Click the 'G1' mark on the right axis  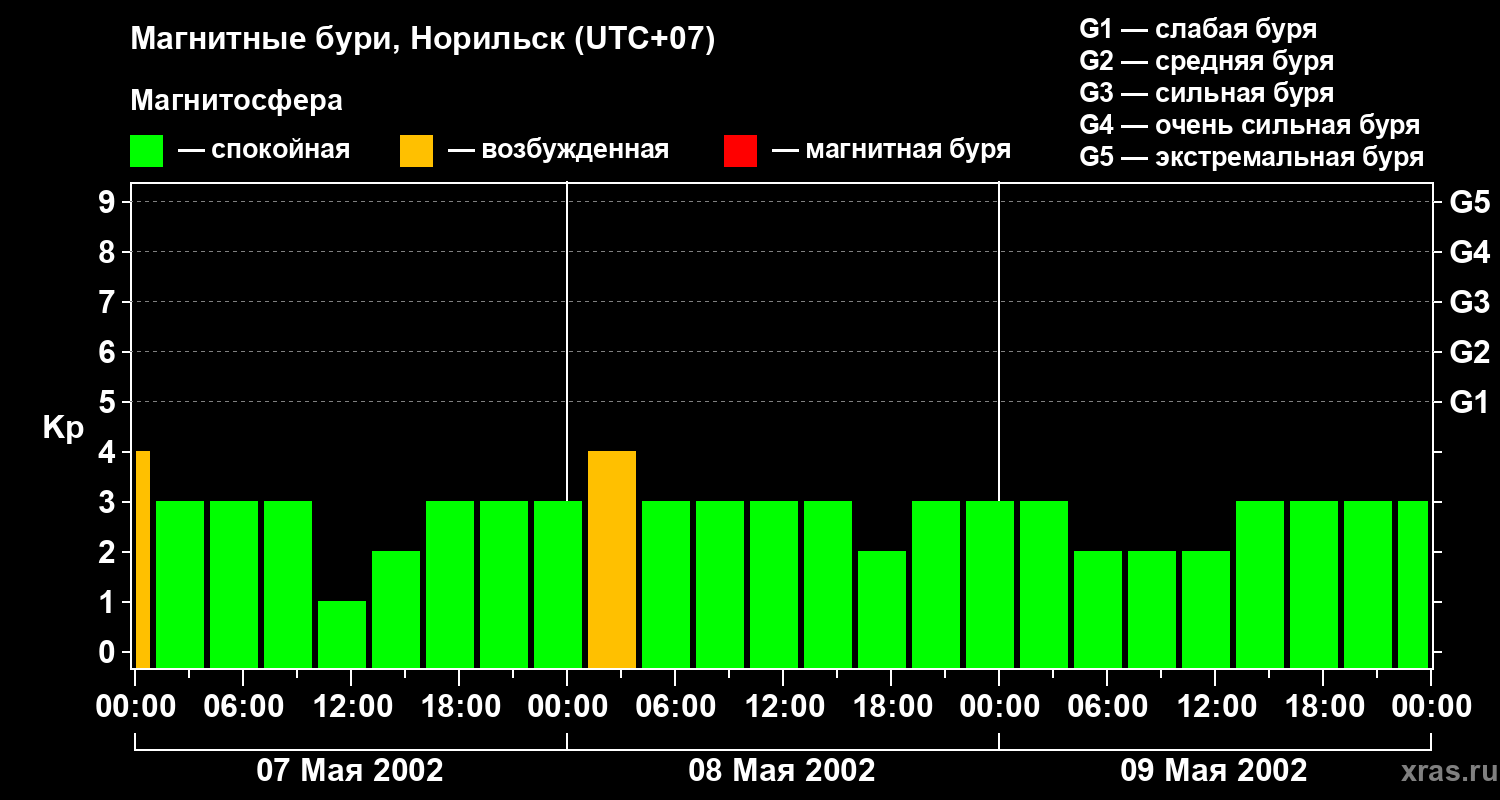[x=1470, y=402]
